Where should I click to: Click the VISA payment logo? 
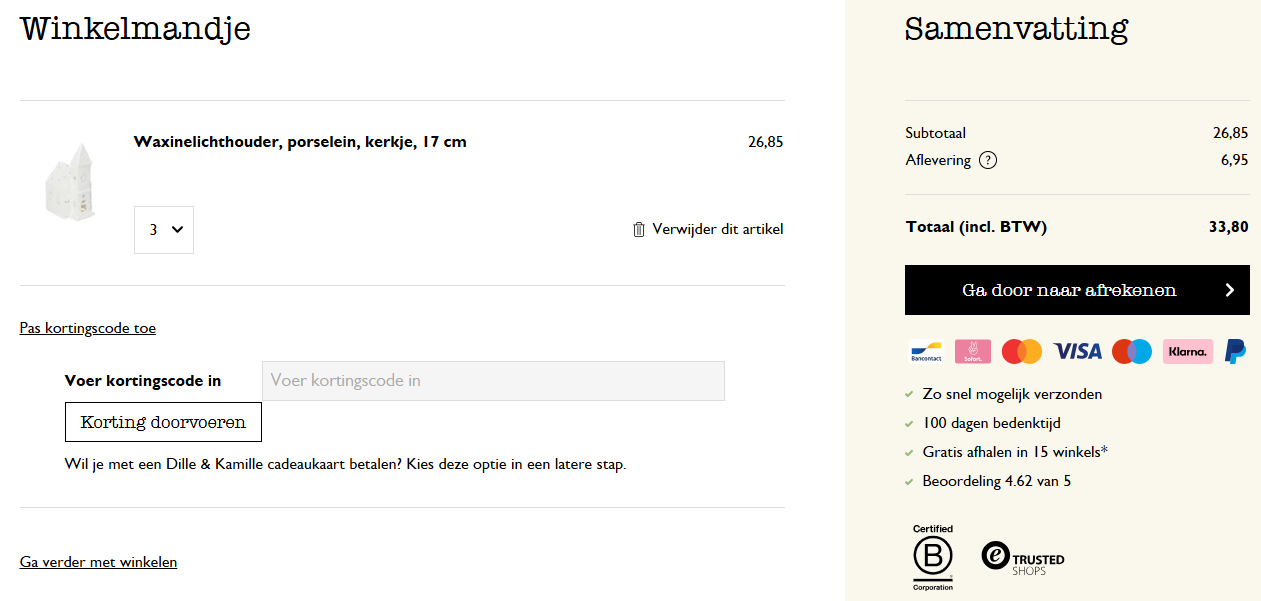[x=1077, y=351]
